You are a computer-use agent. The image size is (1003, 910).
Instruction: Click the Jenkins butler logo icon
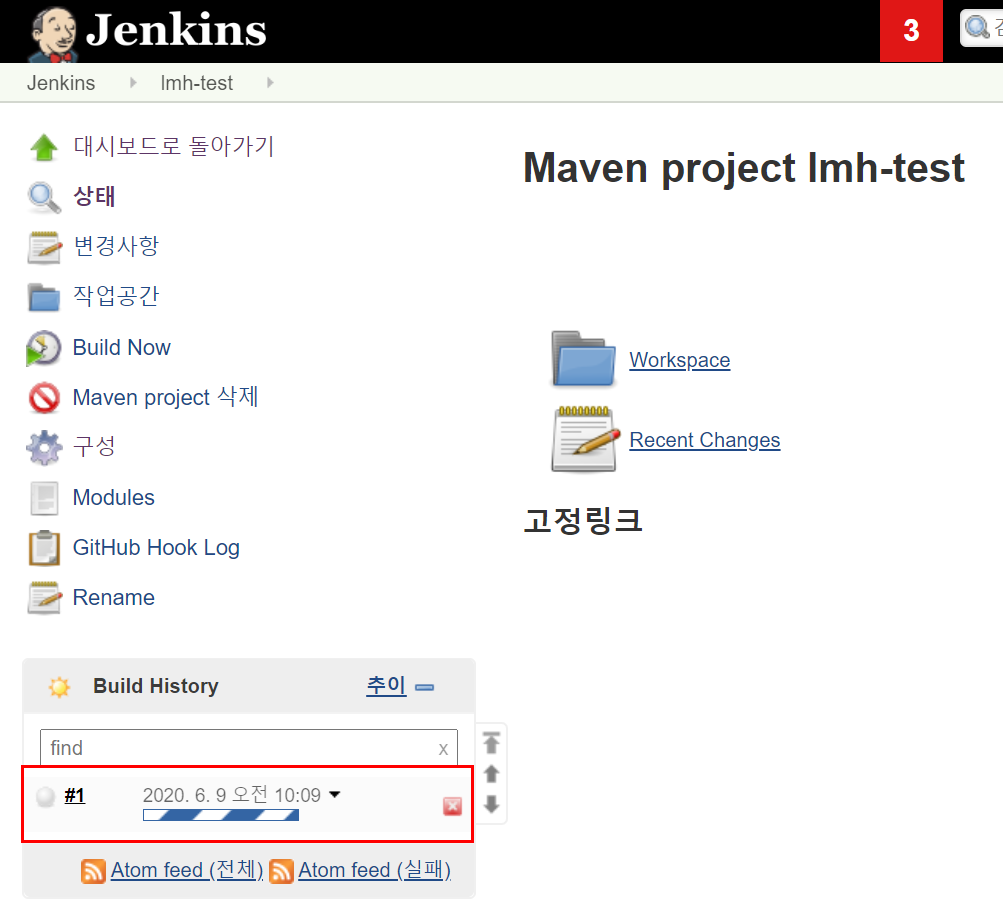[54, 35]
